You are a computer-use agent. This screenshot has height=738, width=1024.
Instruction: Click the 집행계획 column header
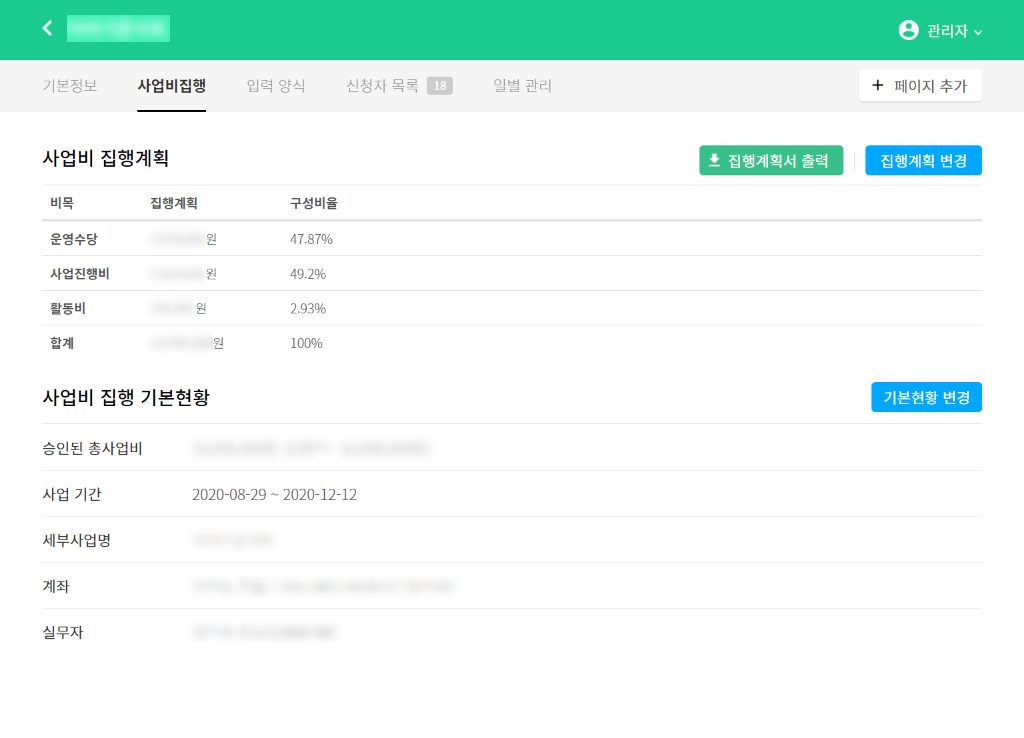click(174, 203)
